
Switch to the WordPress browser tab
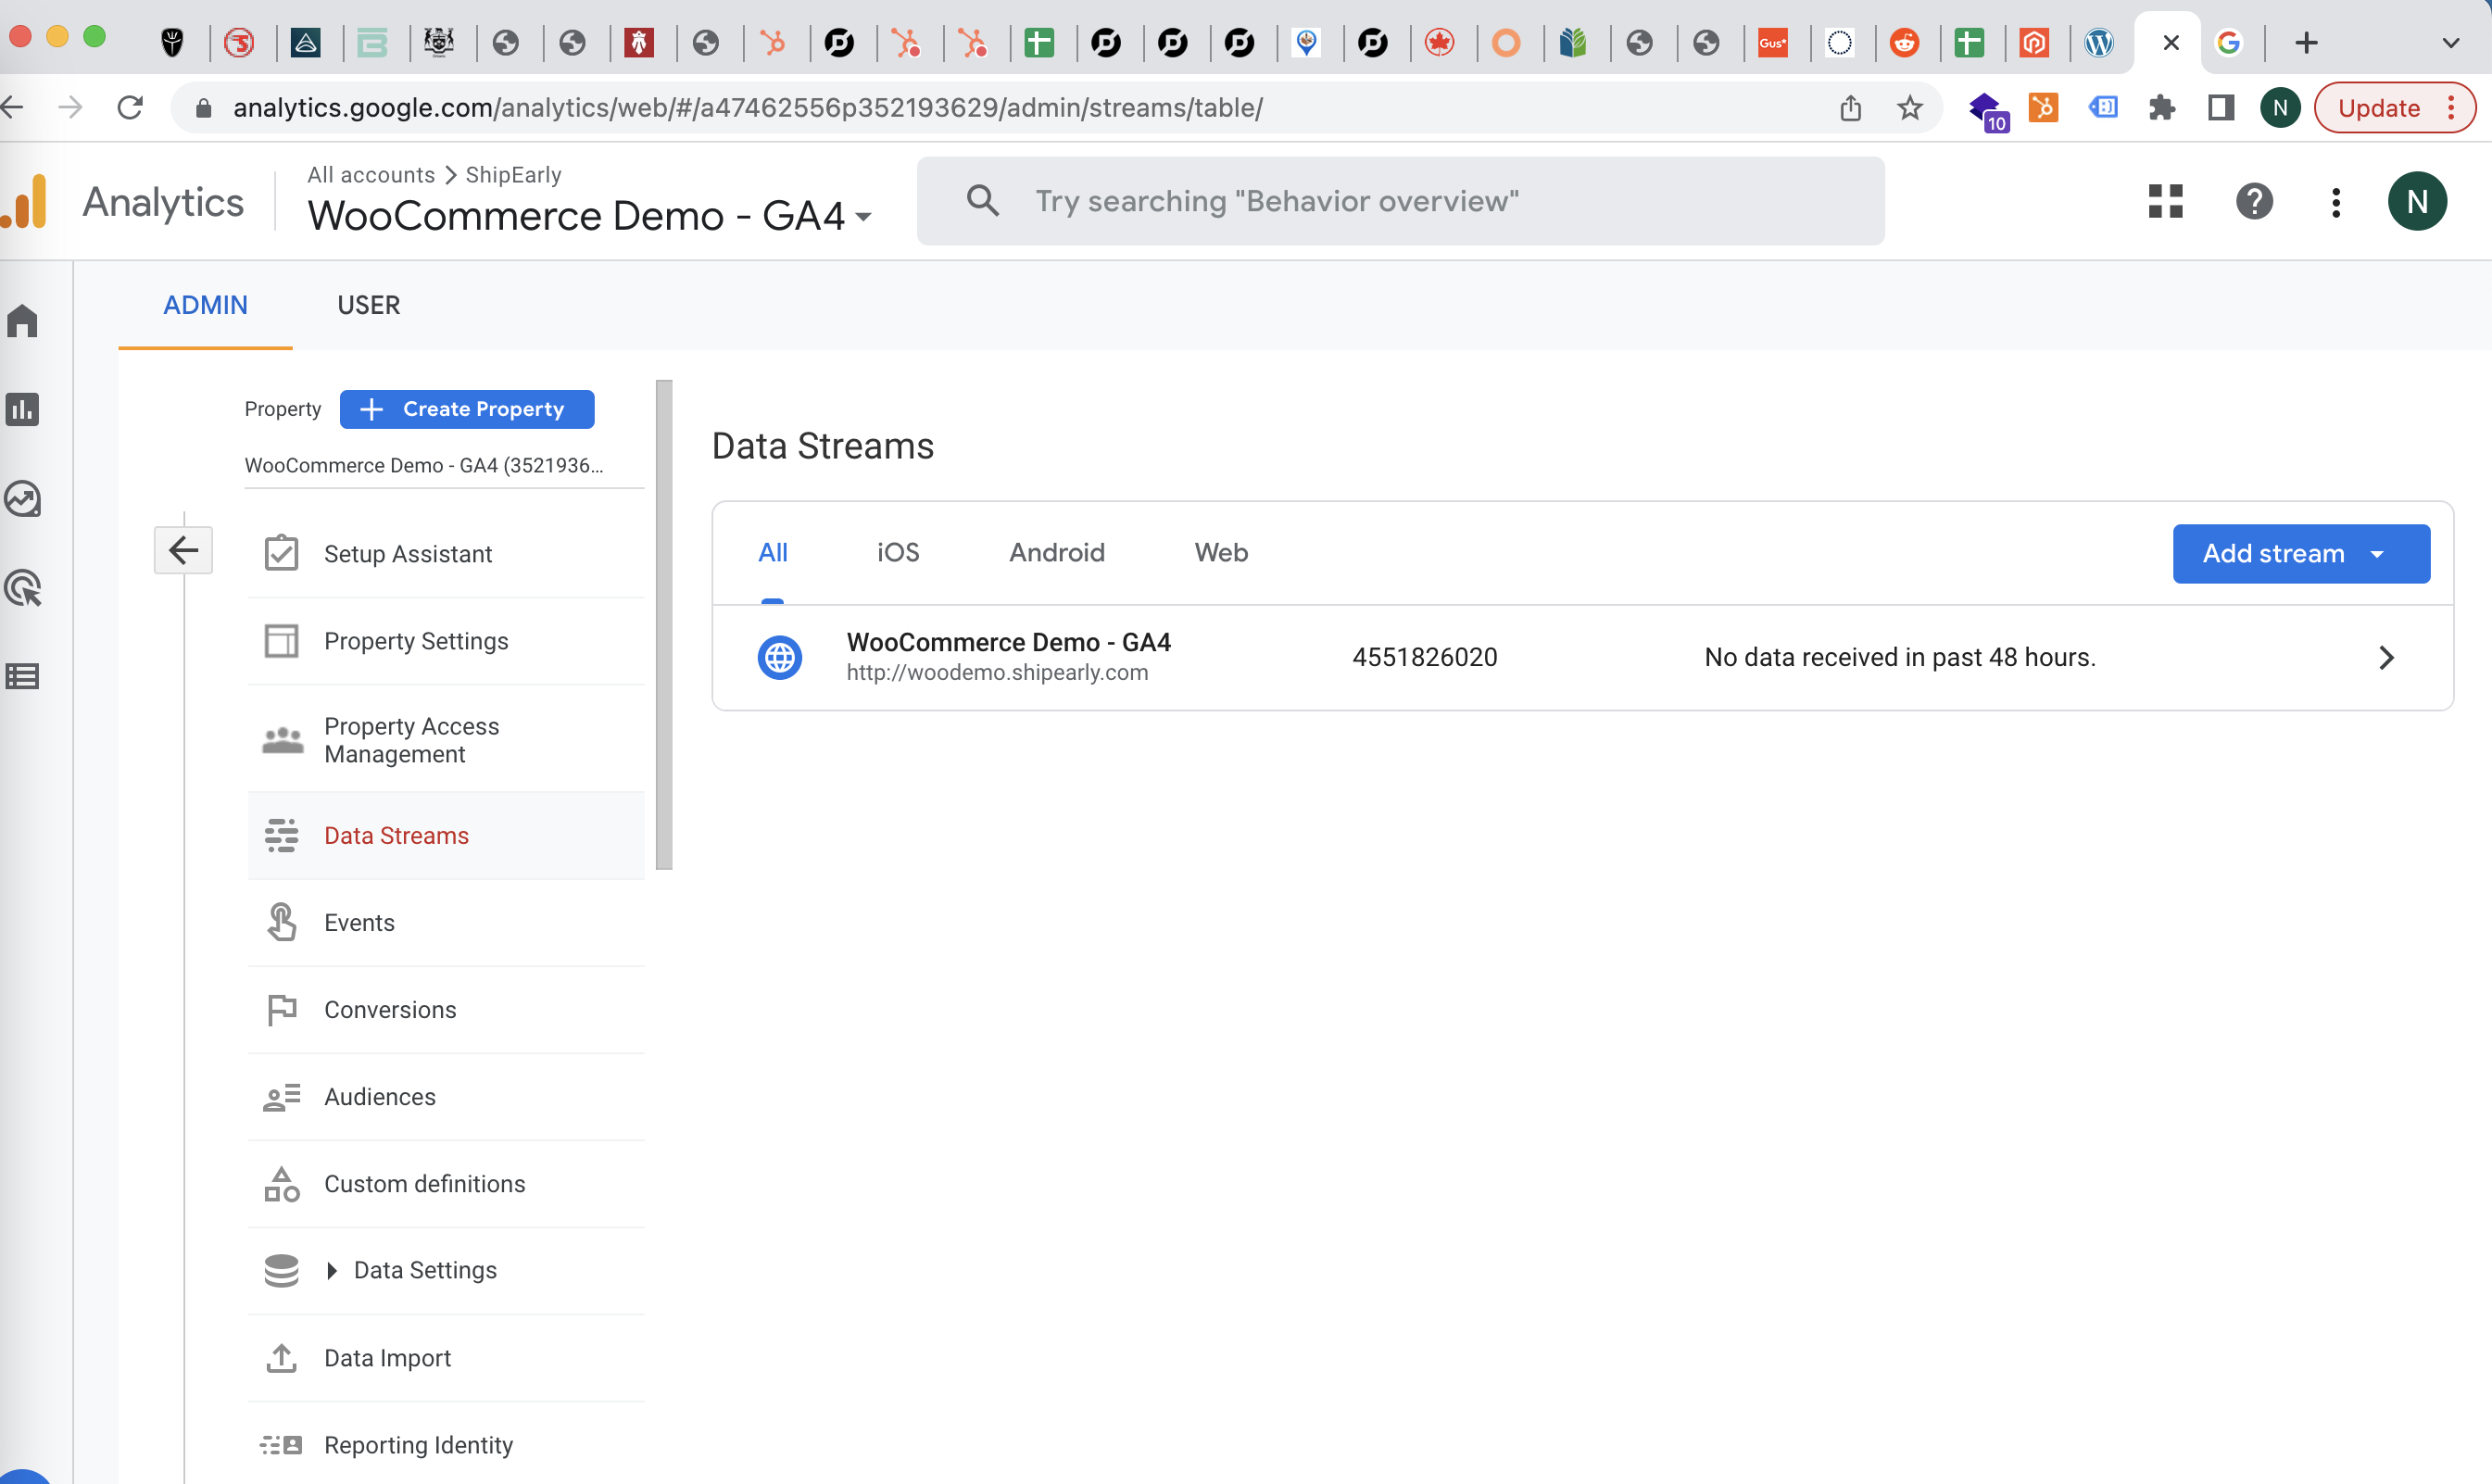[2099, 42]
